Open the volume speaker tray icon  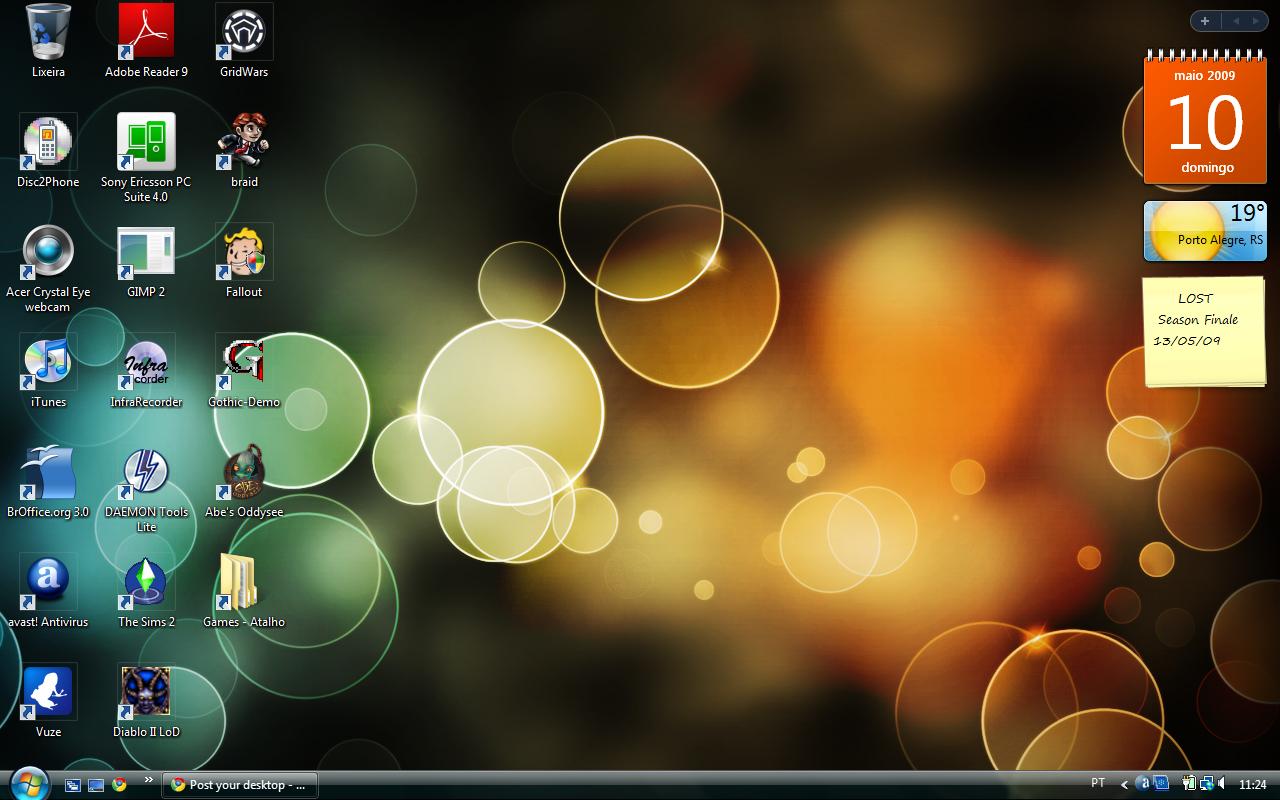click(x=1223, y=785)
